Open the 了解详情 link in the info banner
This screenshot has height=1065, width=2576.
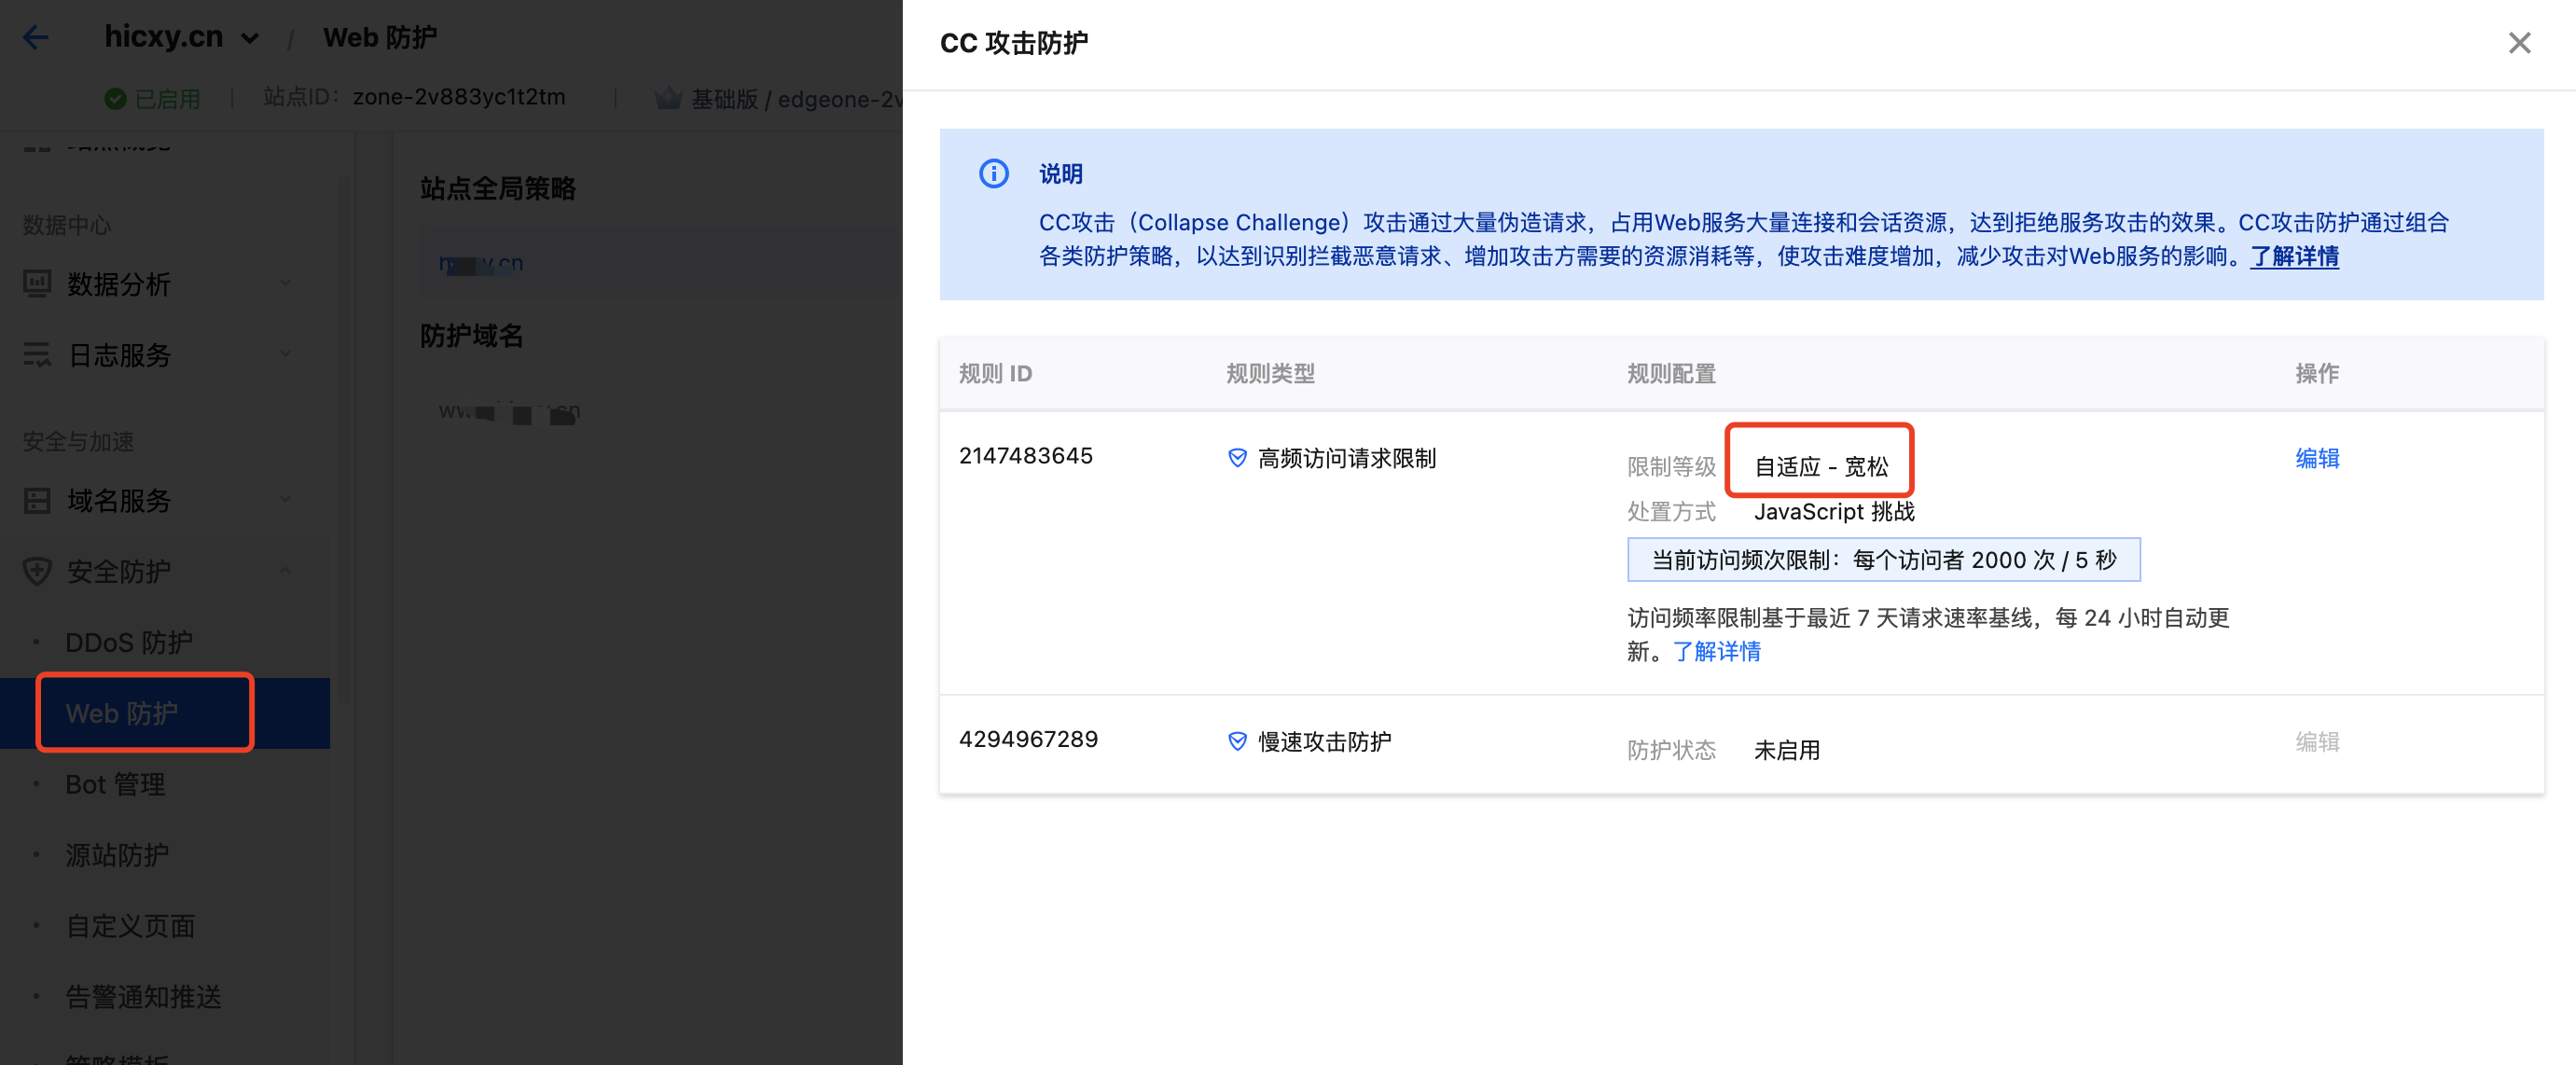pos(2294,257)
